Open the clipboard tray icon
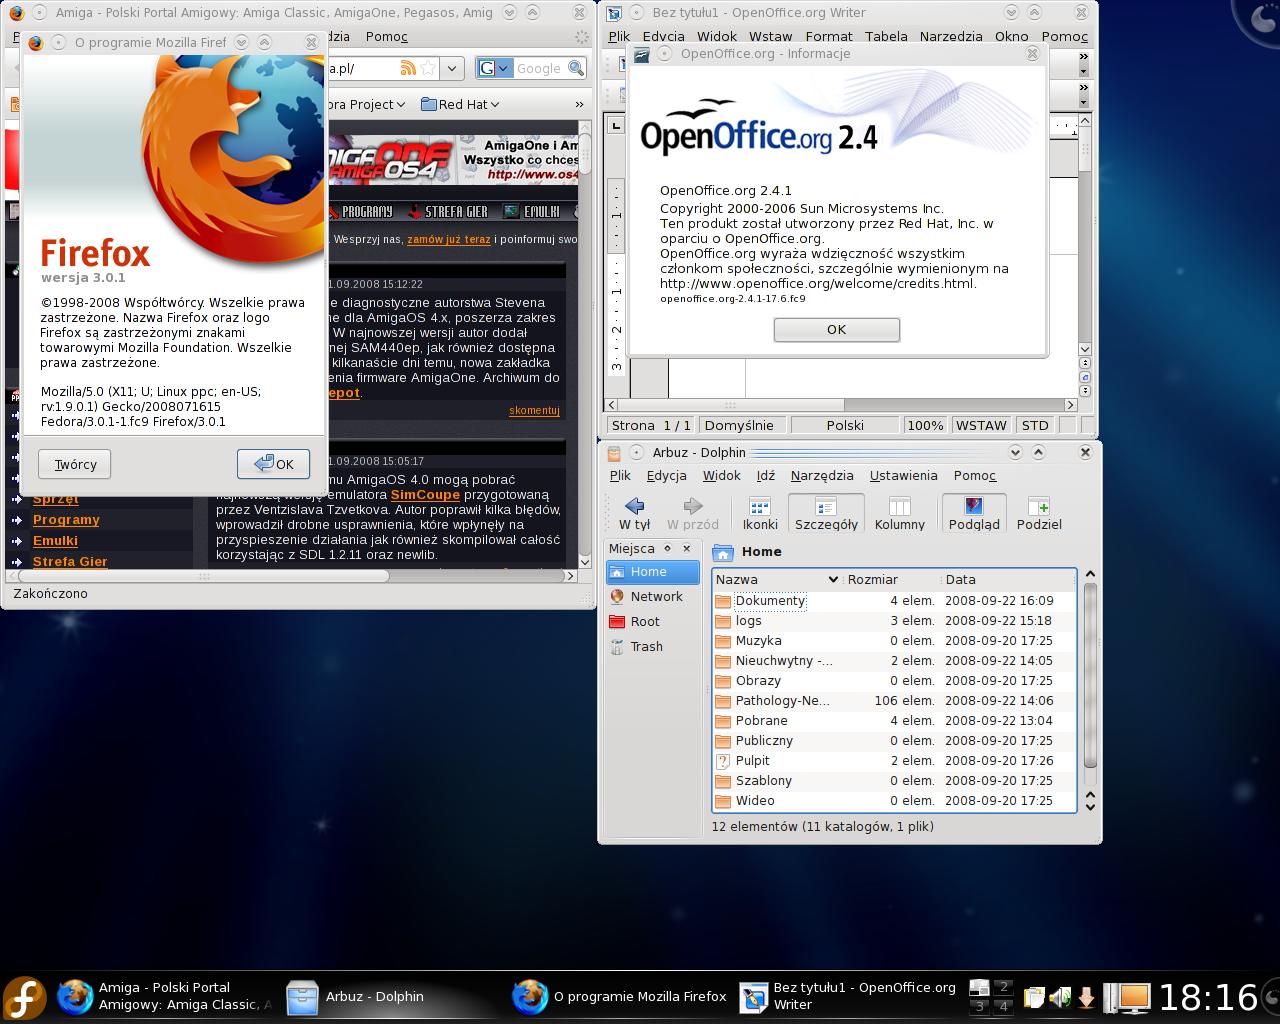The image size is (1280, 1024). [1034, 997]
